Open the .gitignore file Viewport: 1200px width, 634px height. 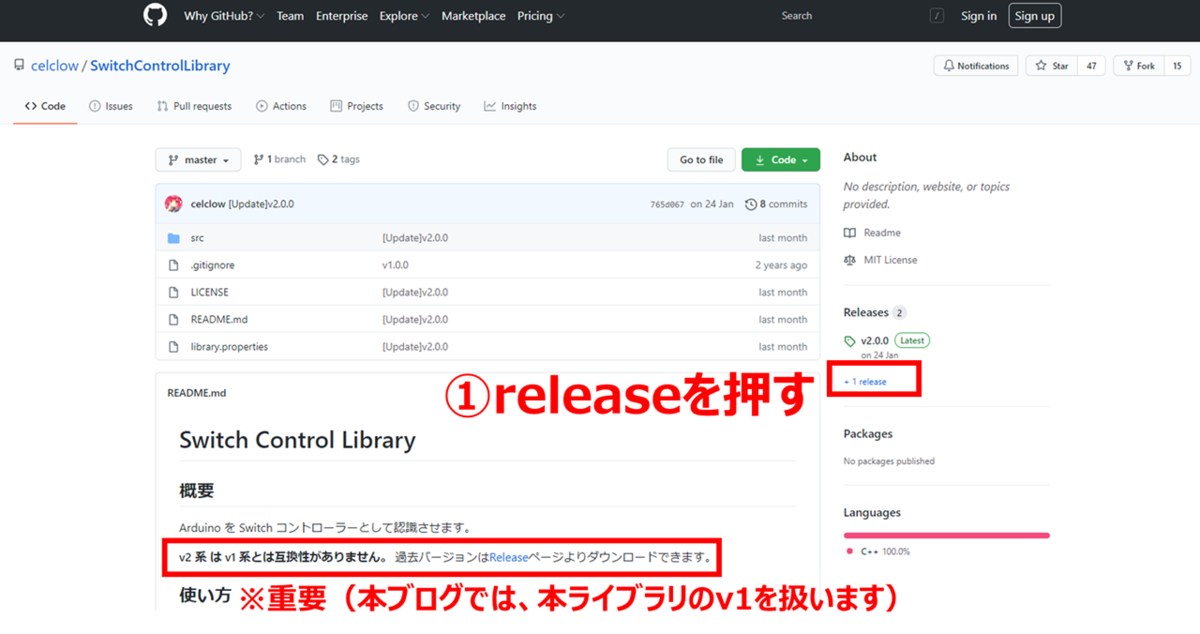(212, 265)
